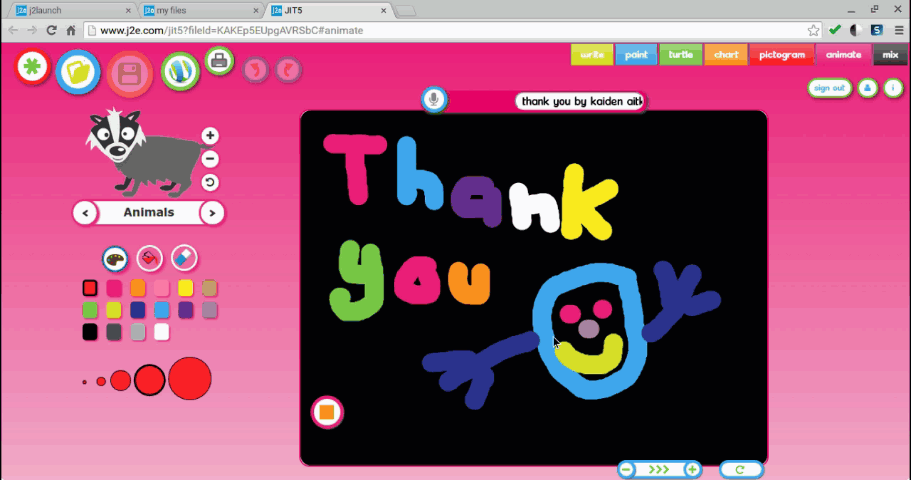The image size is (911, 480).
Task: Open the yellow folder files icon
Action: [77, 72]
